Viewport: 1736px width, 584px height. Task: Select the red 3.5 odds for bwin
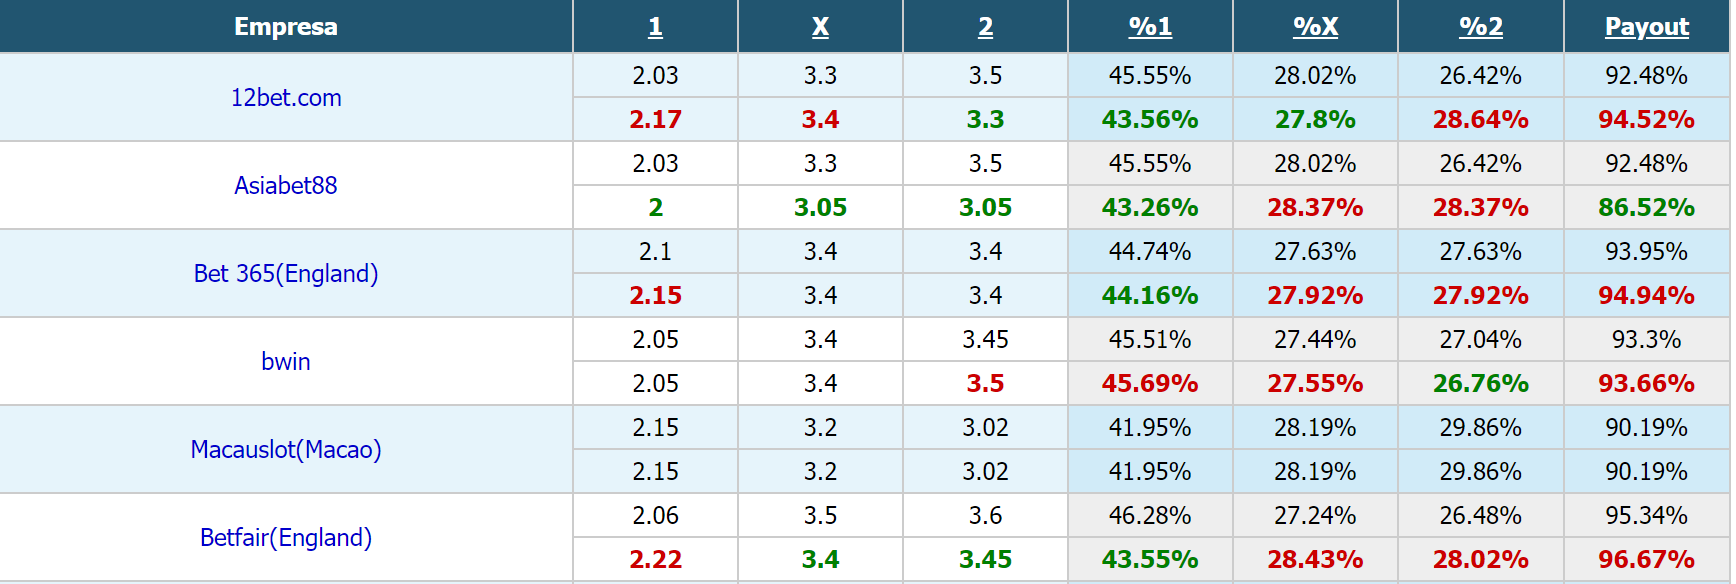coord(985,383)
